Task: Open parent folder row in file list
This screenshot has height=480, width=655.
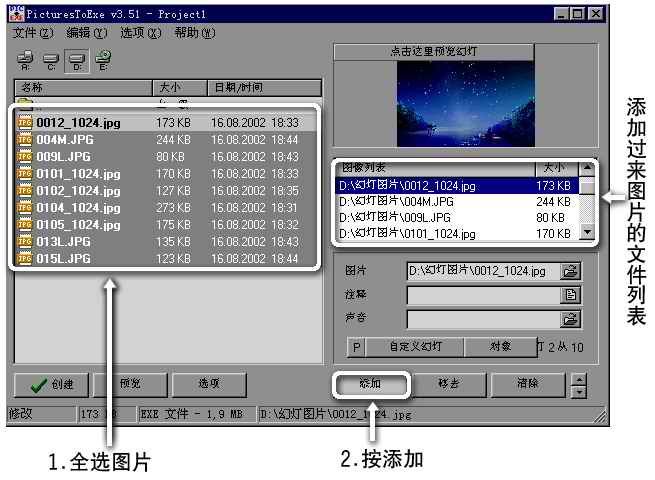Action: pos(167,102)
